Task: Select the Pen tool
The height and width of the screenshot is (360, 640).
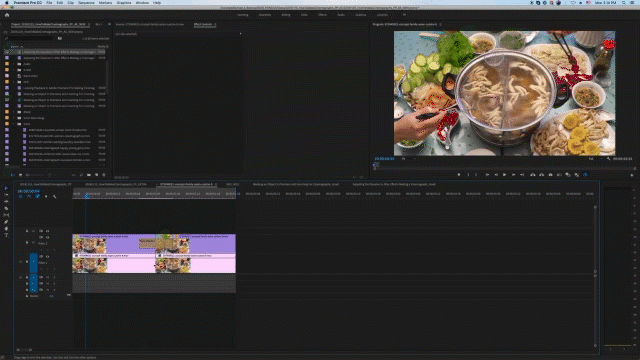Action: (6, 222)
